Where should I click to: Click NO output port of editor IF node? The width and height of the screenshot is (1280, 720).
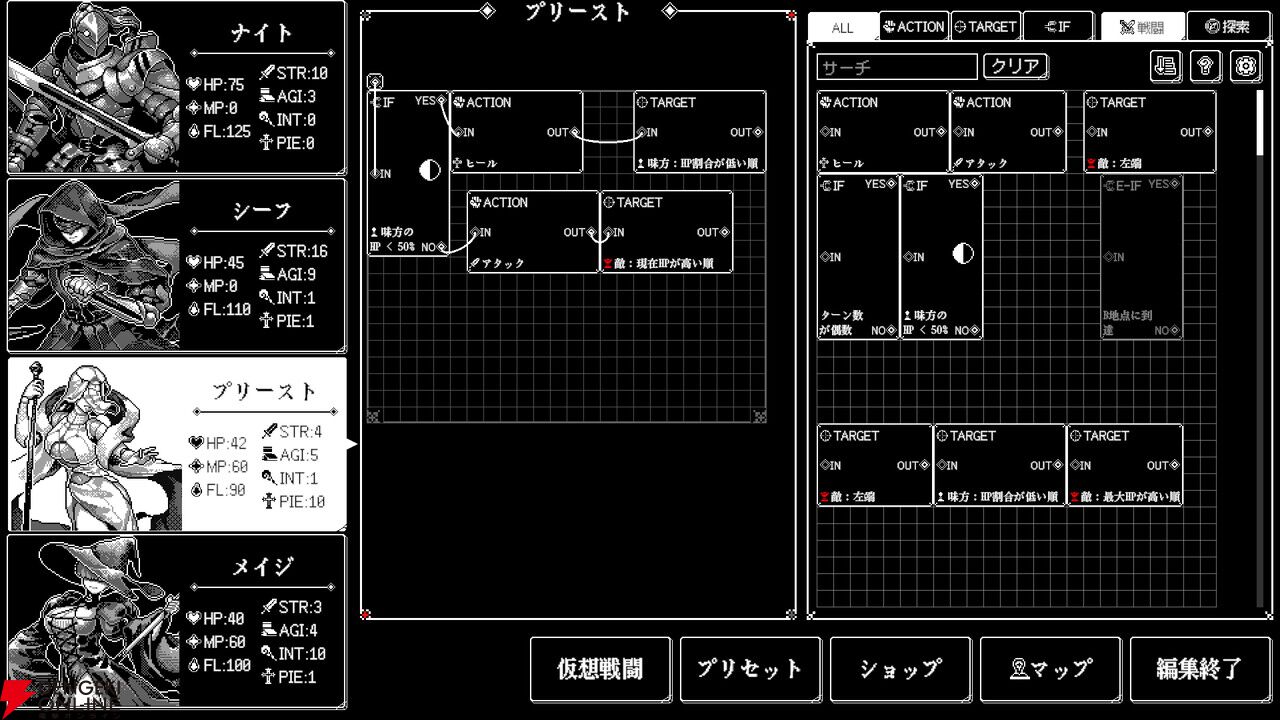click(441, 246)
